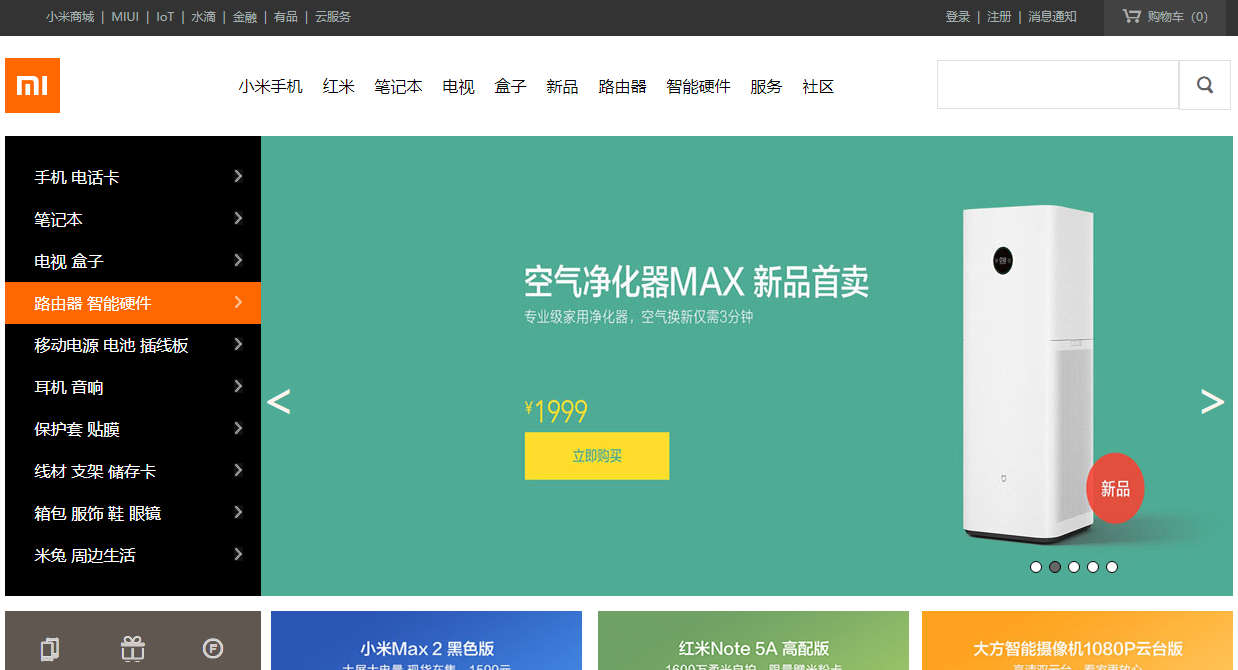
Task: Open MIUI top bar link
Action: [x=125, y=17]
